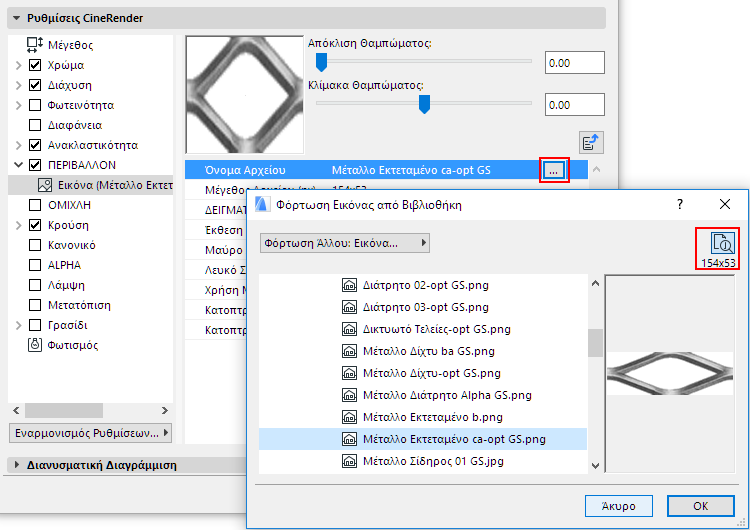
Task: Toggle the Ανακλαστικότητα checkbox
Action: pos(35,145)
